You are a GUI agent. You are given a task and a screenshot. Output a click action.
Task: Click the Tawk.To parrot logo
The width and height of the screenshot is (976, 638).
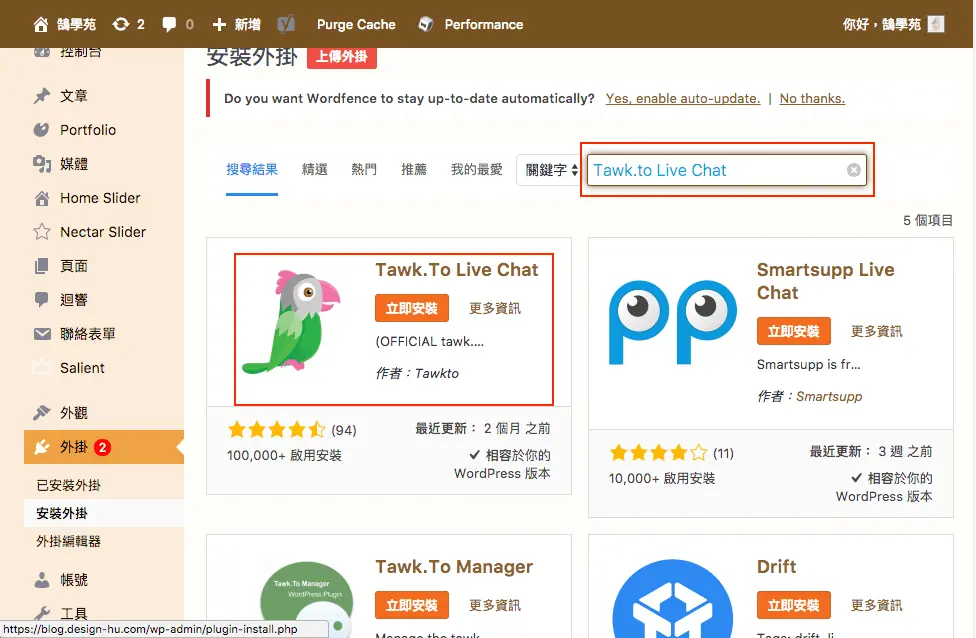pos(291,322)
